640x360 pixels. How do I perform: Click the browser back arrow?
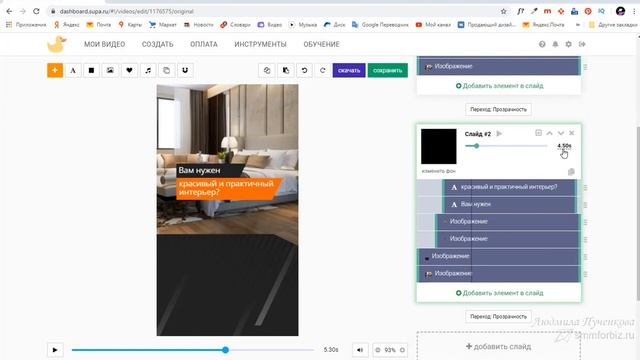(x=9, y=11)
